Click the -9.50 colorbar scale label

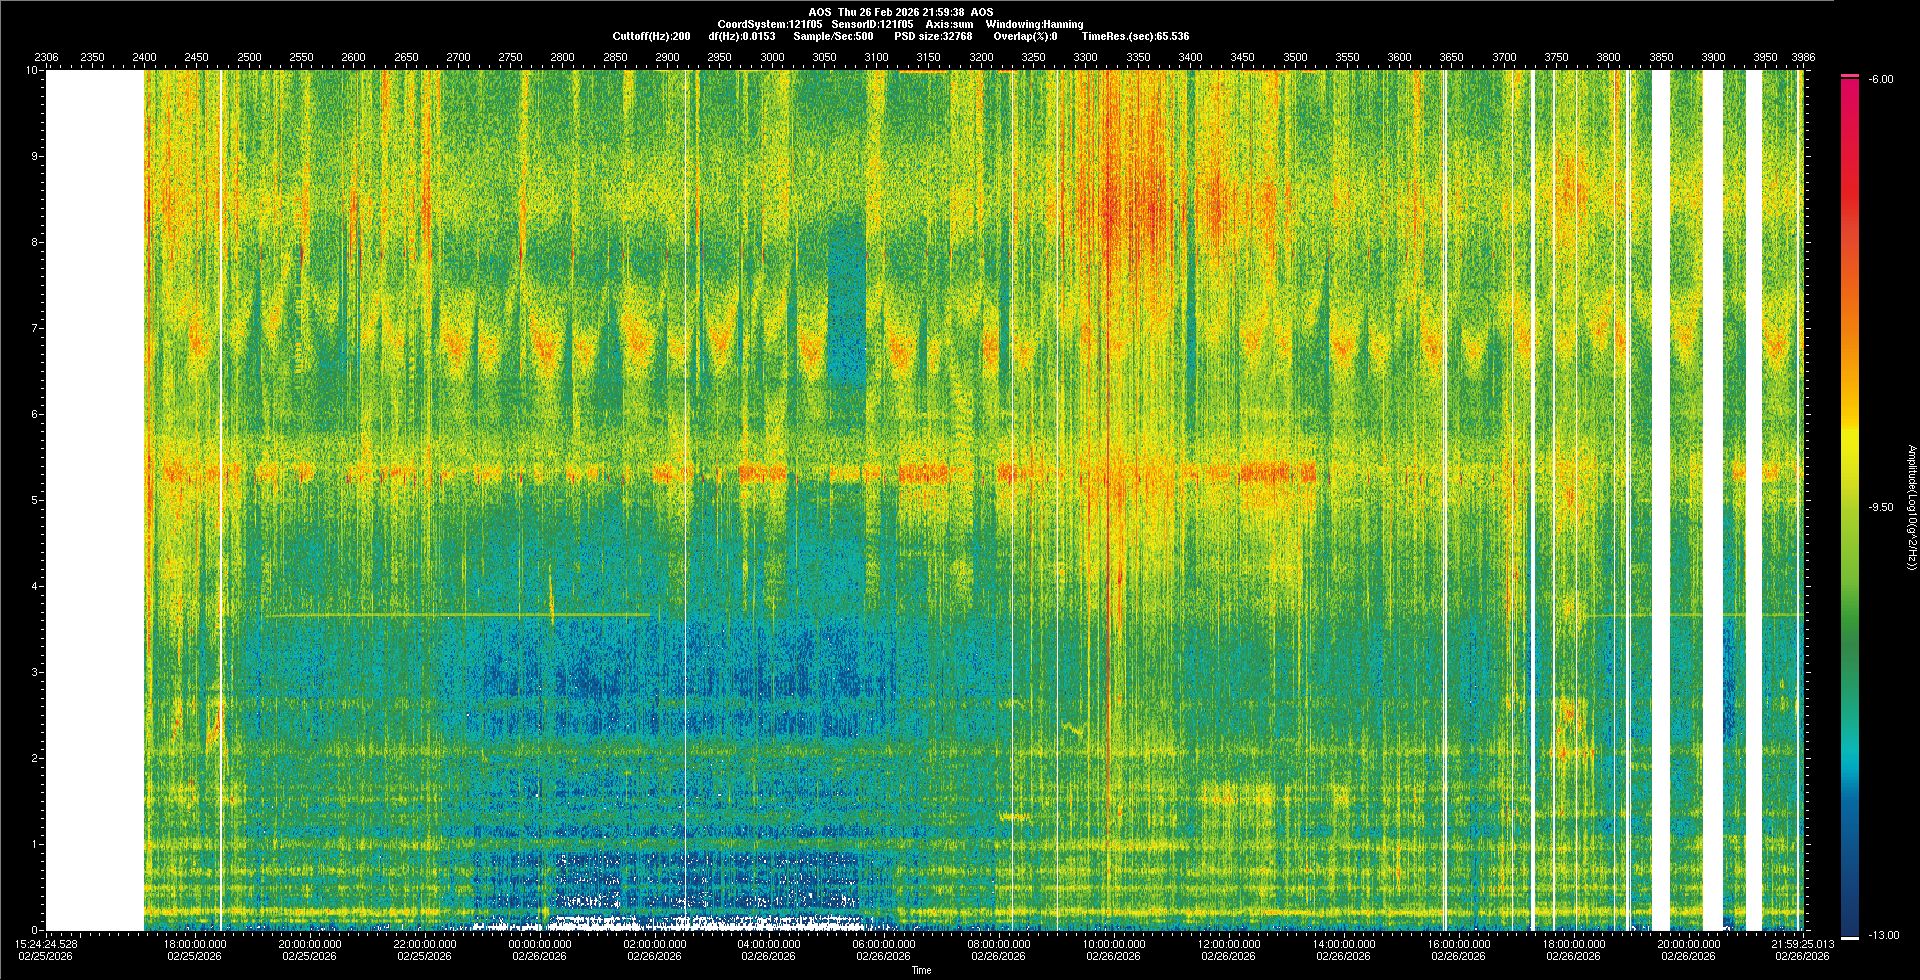coord(1881,507)
